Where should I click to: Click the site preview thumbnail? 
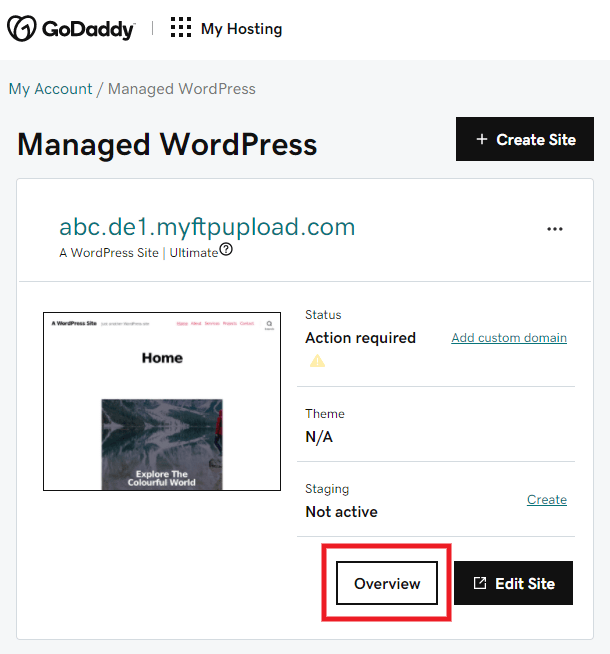tap(162, 401)
